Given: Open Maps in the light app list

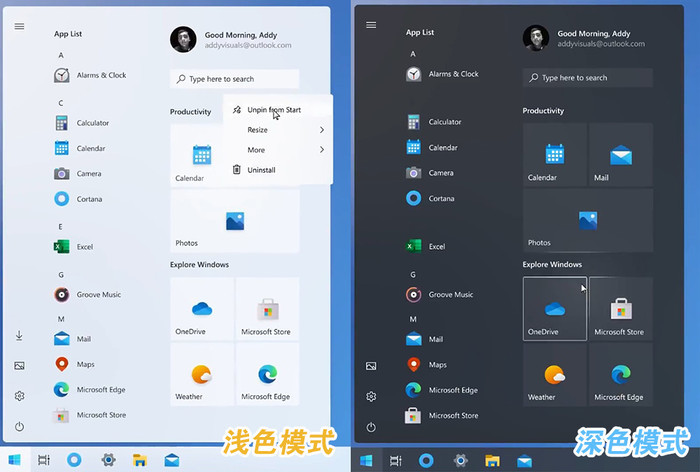Looking at the screenshot, I should tap(84, 364).
